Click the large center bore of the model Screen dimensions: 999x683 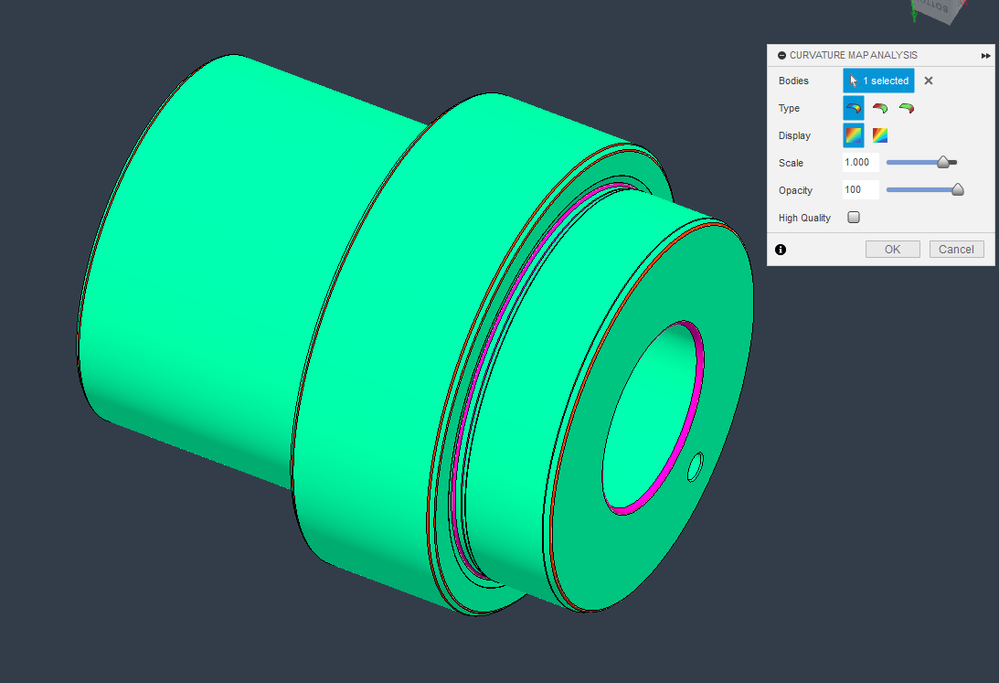tap(651, 418)
